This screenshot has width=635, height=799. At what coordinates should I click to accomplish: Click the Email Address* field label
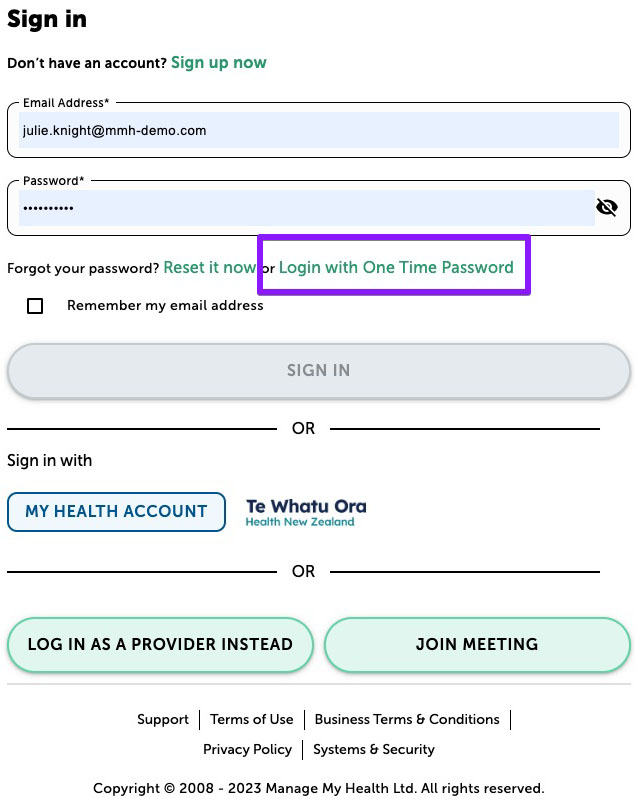point(66,103)
